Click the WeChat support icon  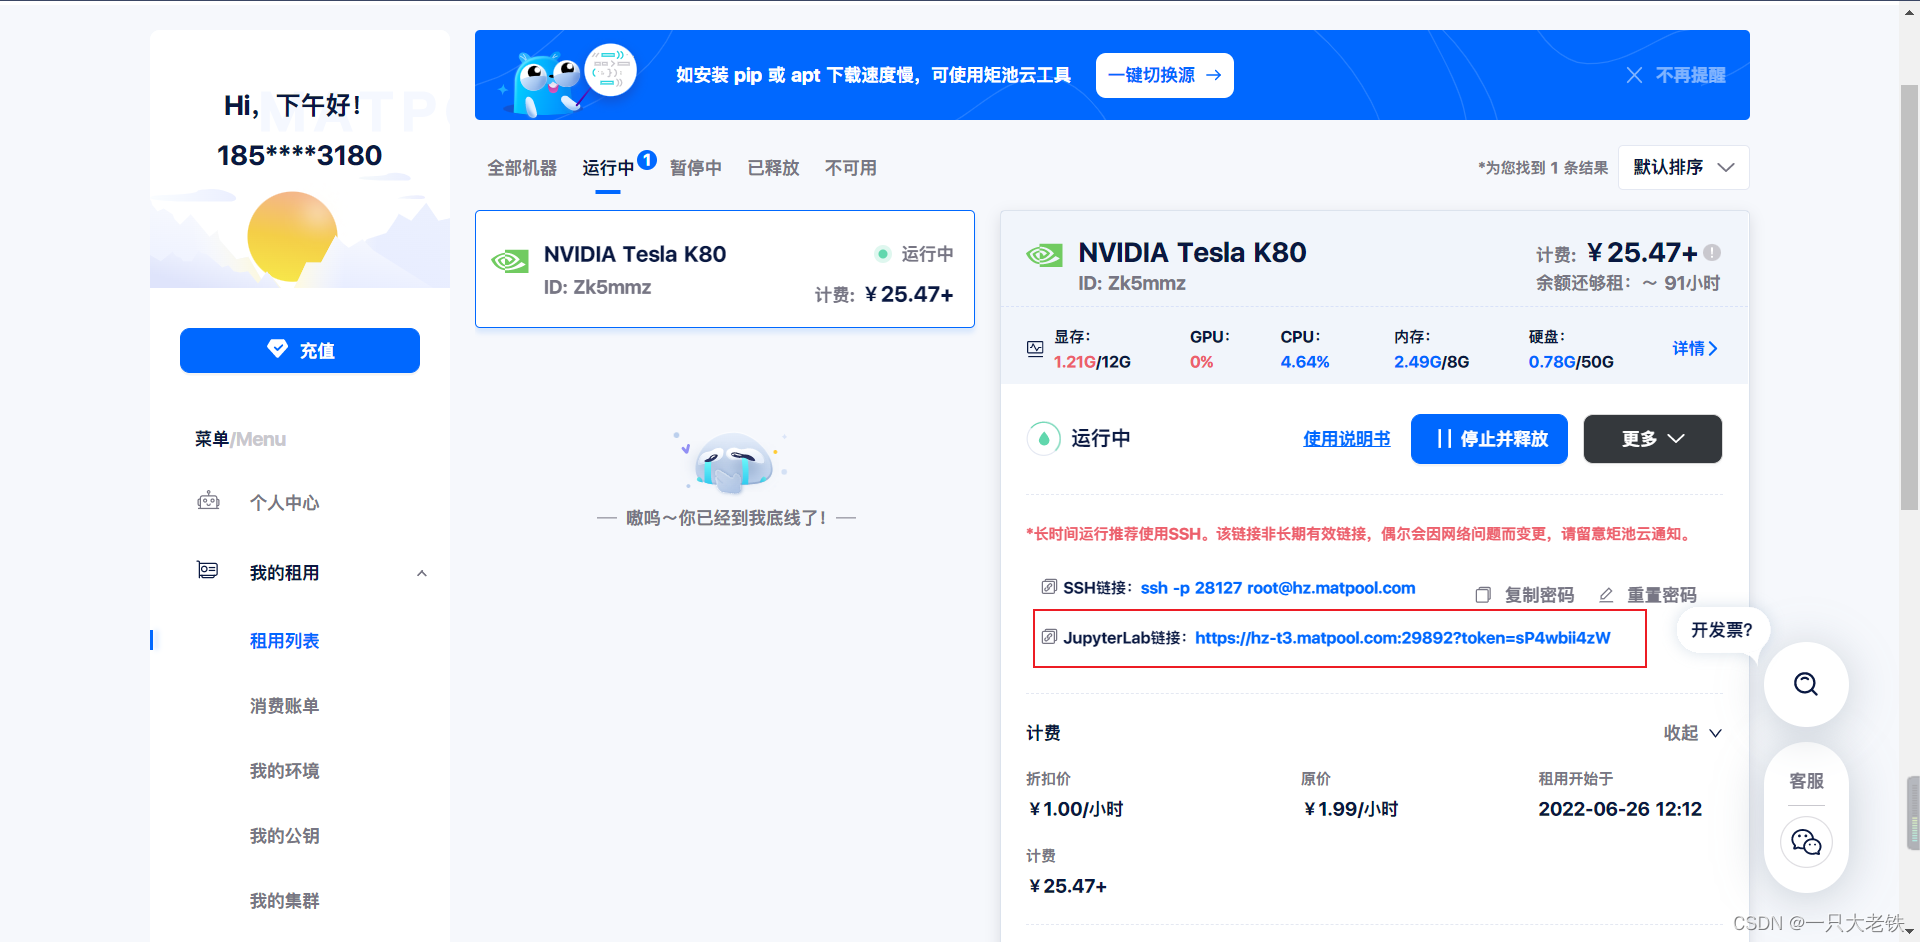tap(1806, 842)
